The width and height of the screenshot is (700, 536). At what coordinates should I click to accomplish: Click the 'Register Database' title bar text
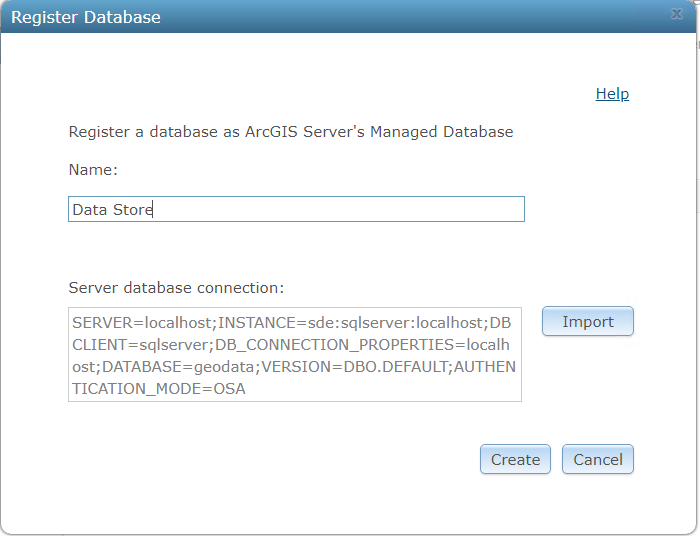click(86, 17)
